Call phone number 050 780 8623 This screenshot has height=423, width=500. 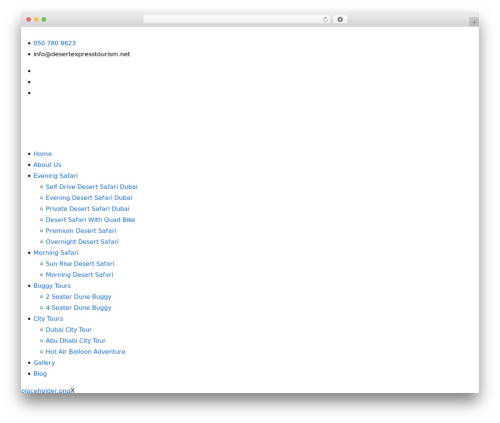point(54,43)
